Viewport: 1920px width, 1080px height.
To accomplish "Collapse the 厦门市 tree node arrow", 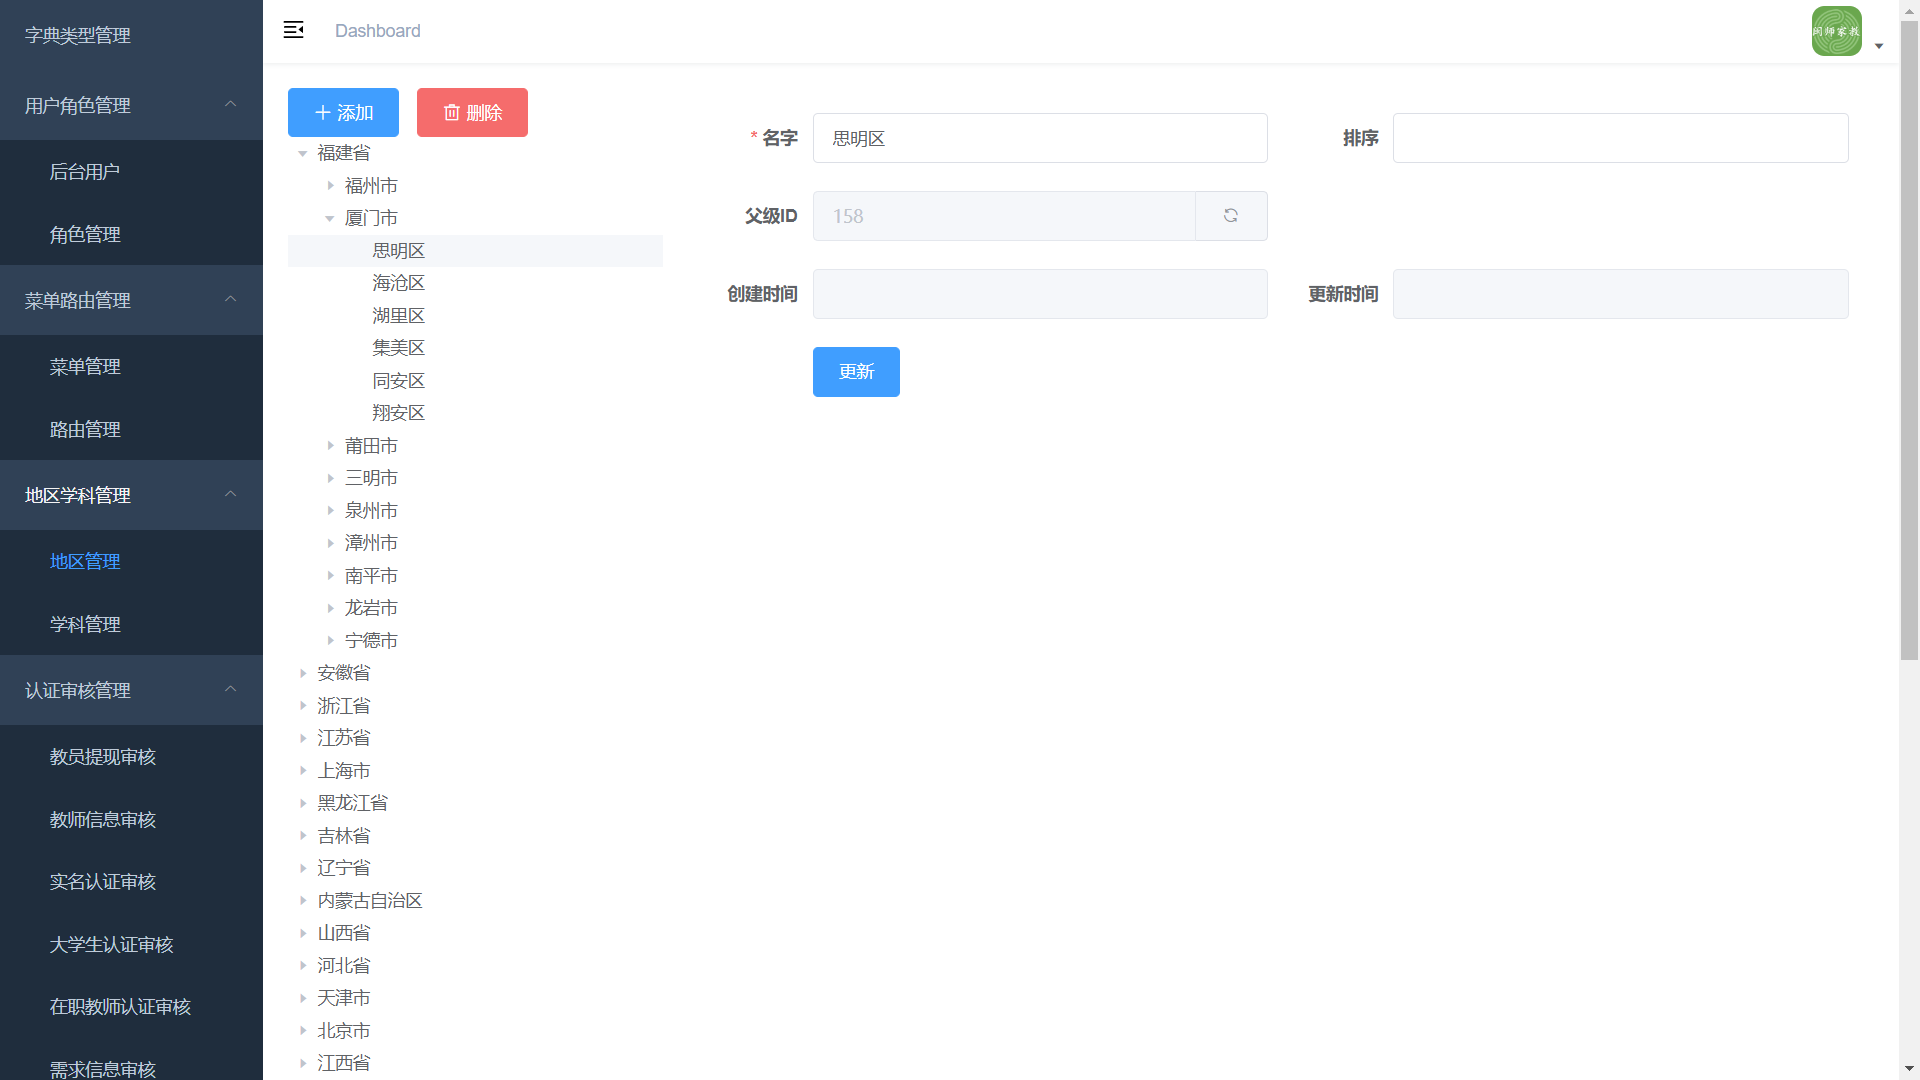I will (x=330, y=218).
